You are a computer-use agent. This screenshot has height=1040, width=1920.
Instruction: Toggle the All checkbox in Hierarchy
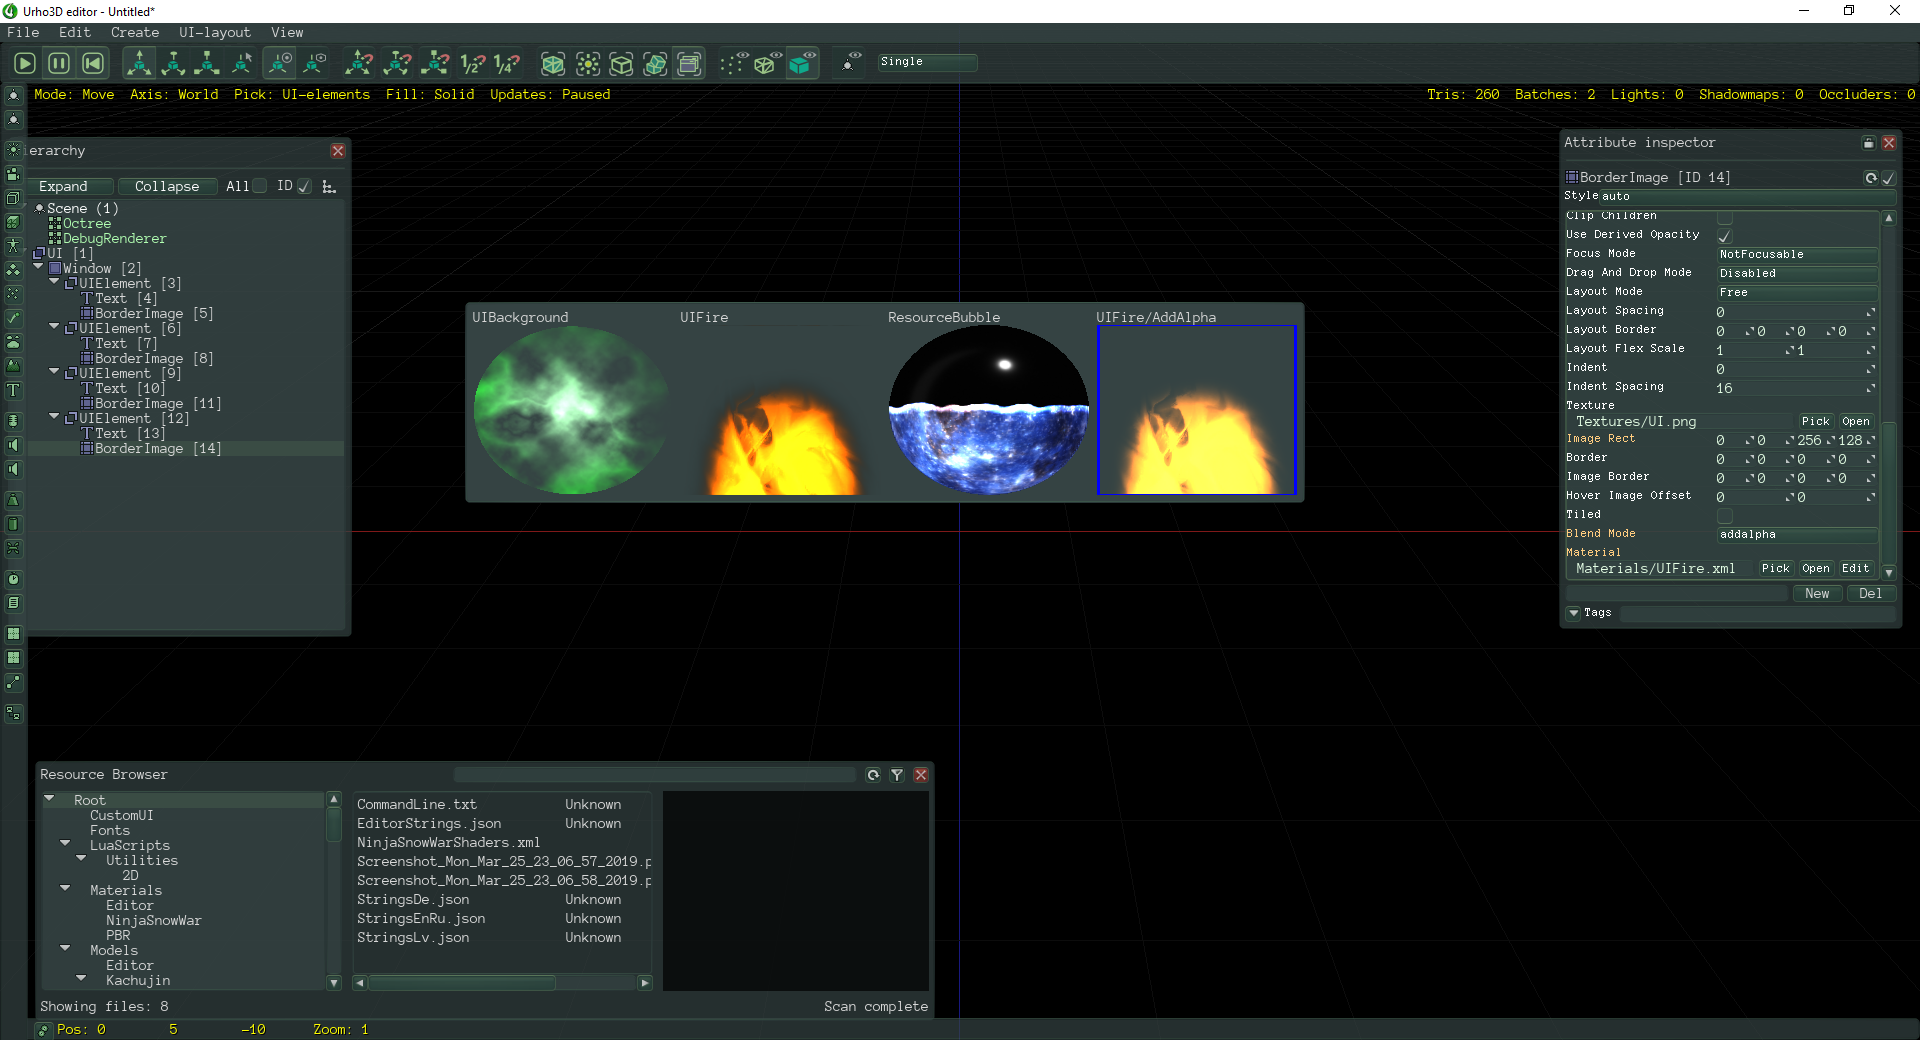[260, 186]
